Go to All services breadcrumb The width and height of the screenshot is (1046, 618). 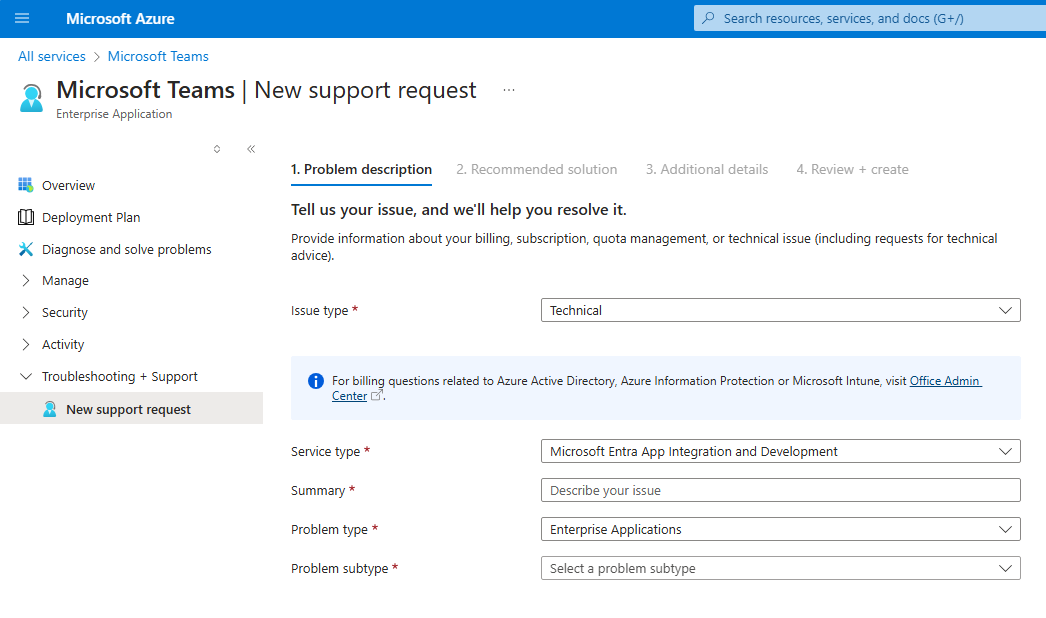[x=51, y=56]
